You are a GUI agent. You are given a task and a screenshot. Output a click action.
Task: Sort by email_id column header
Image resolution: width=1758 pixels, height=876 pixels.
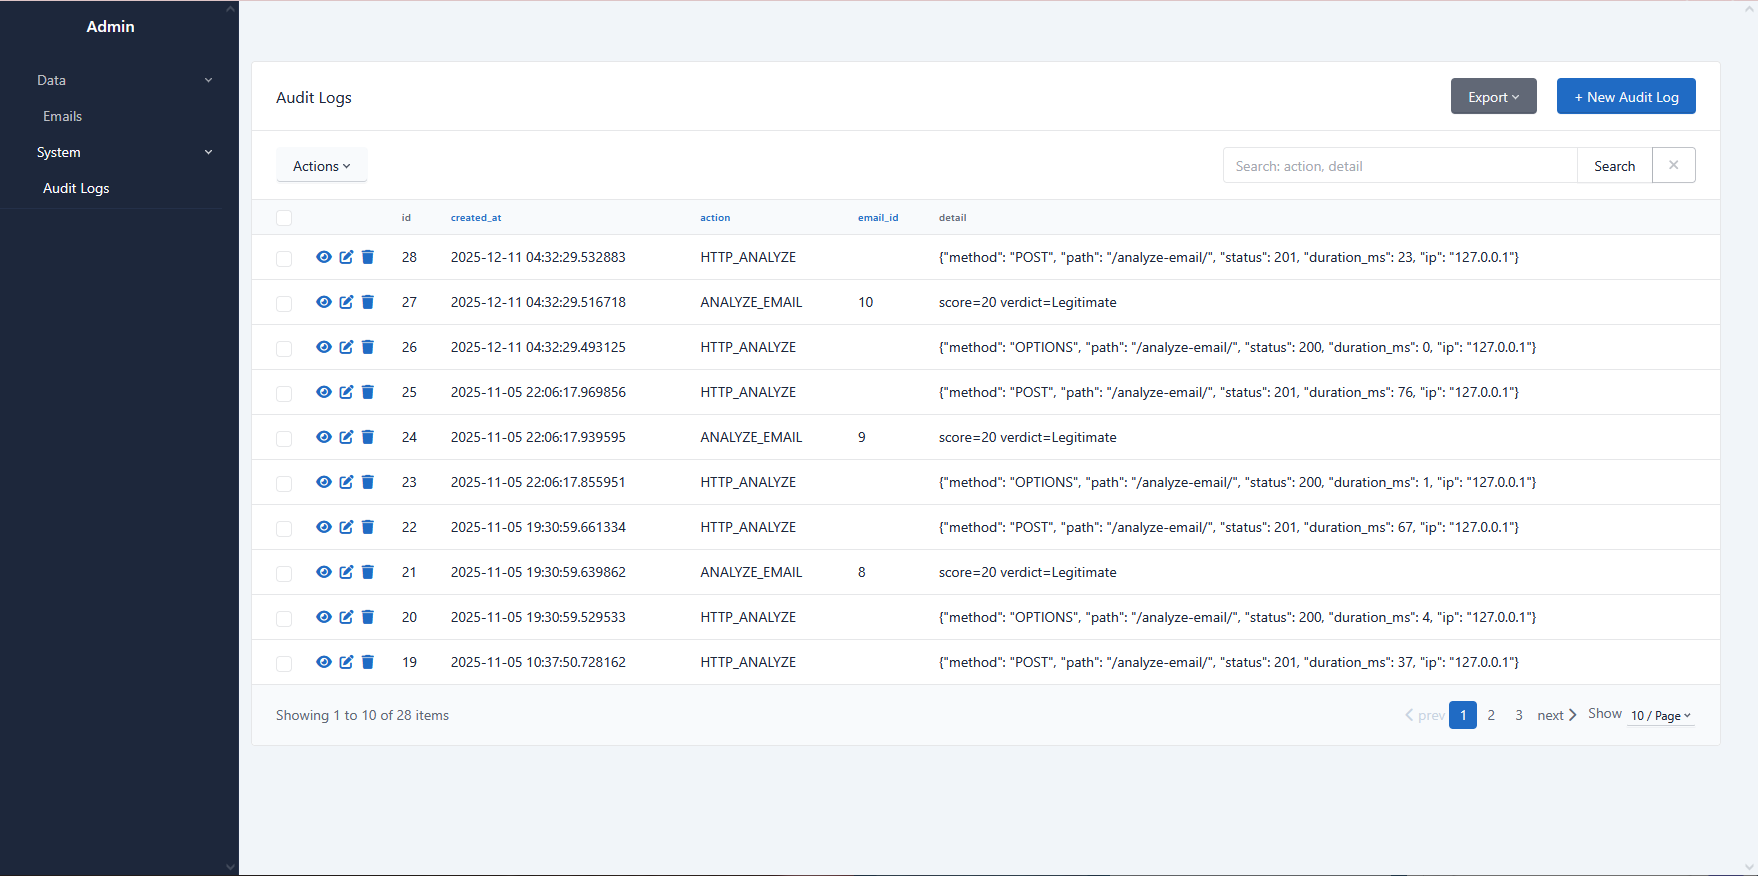[878, 217]
